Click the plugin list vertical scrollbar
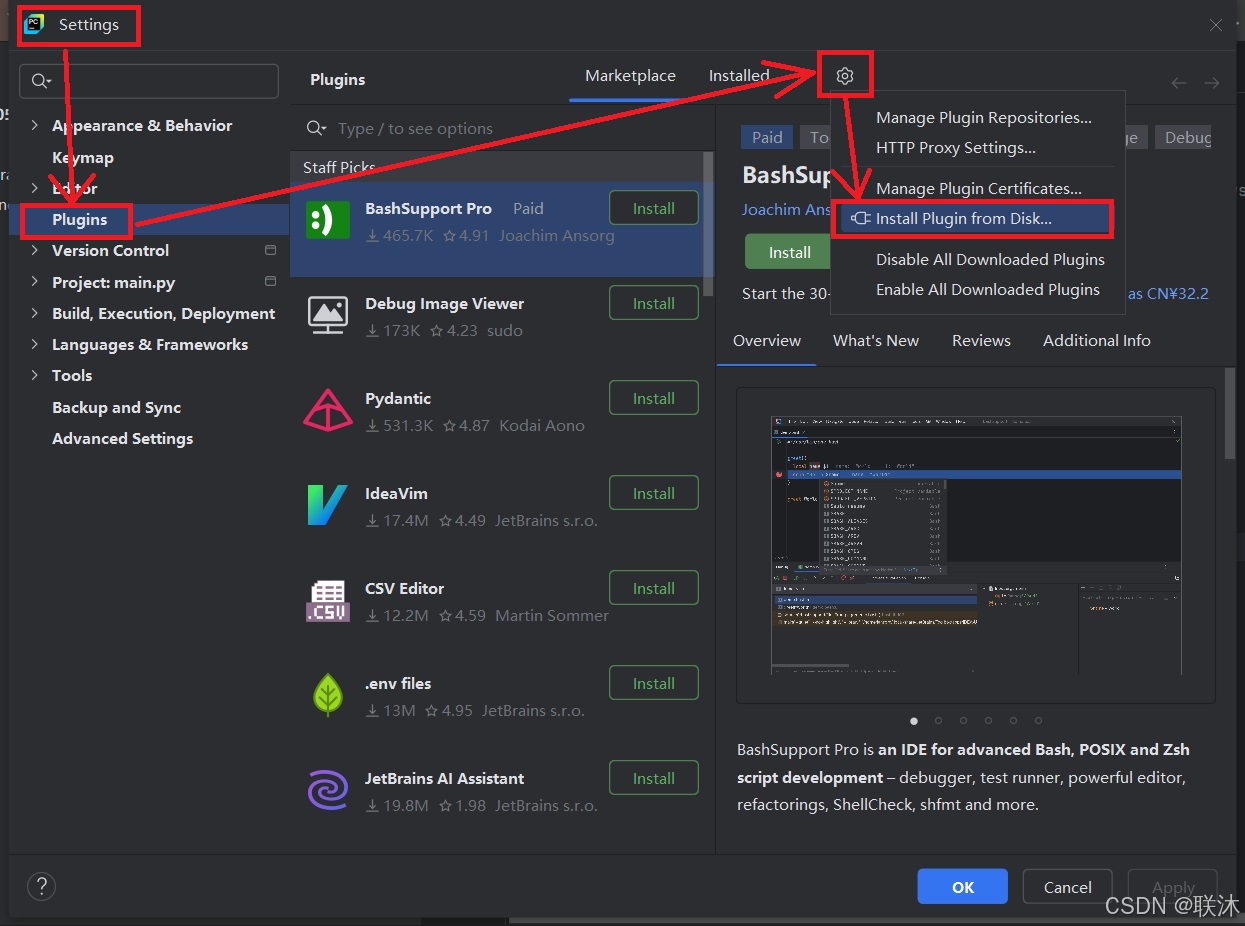The height and width of the screenshot is (926, 1245). 709,224
